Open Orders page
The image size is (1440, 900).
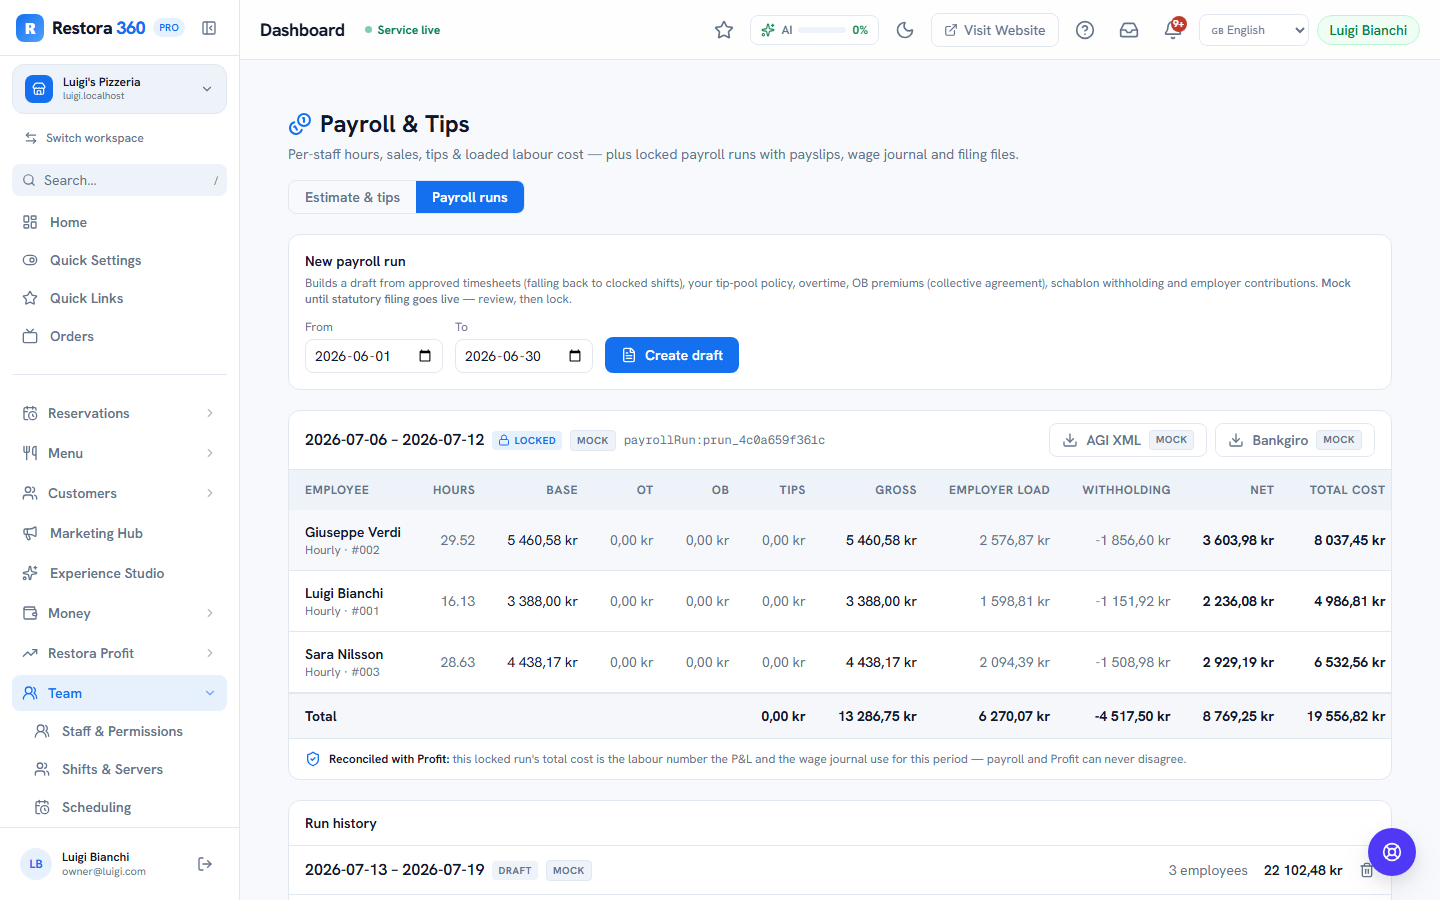pos(119,336)
